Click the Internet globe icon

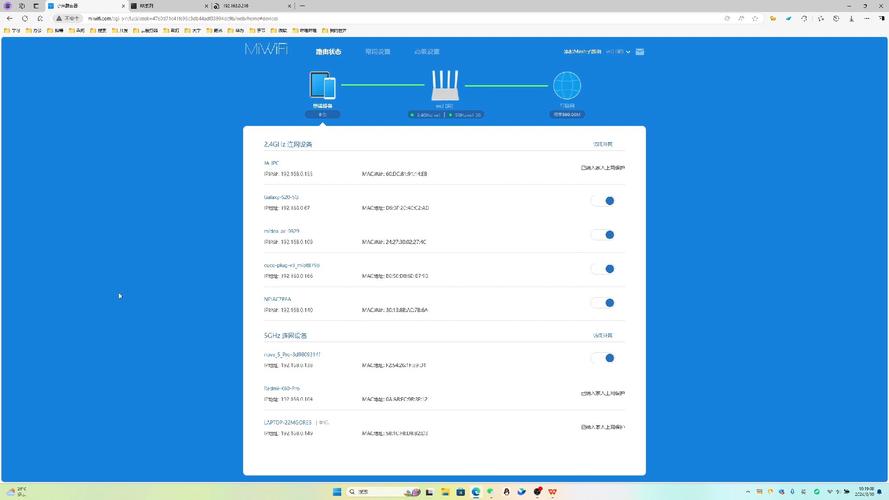click(567, 86)
